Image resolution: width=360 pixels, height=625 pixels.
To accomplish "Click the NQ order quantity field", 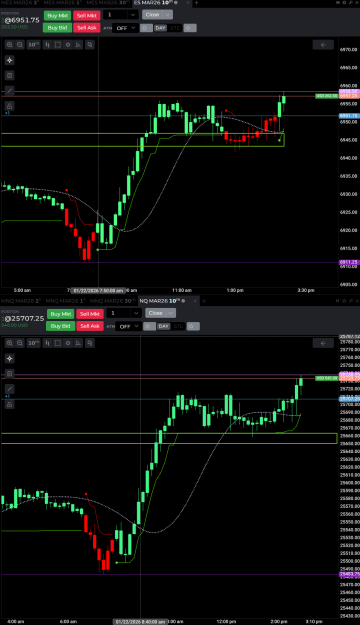I will [119, 313].
